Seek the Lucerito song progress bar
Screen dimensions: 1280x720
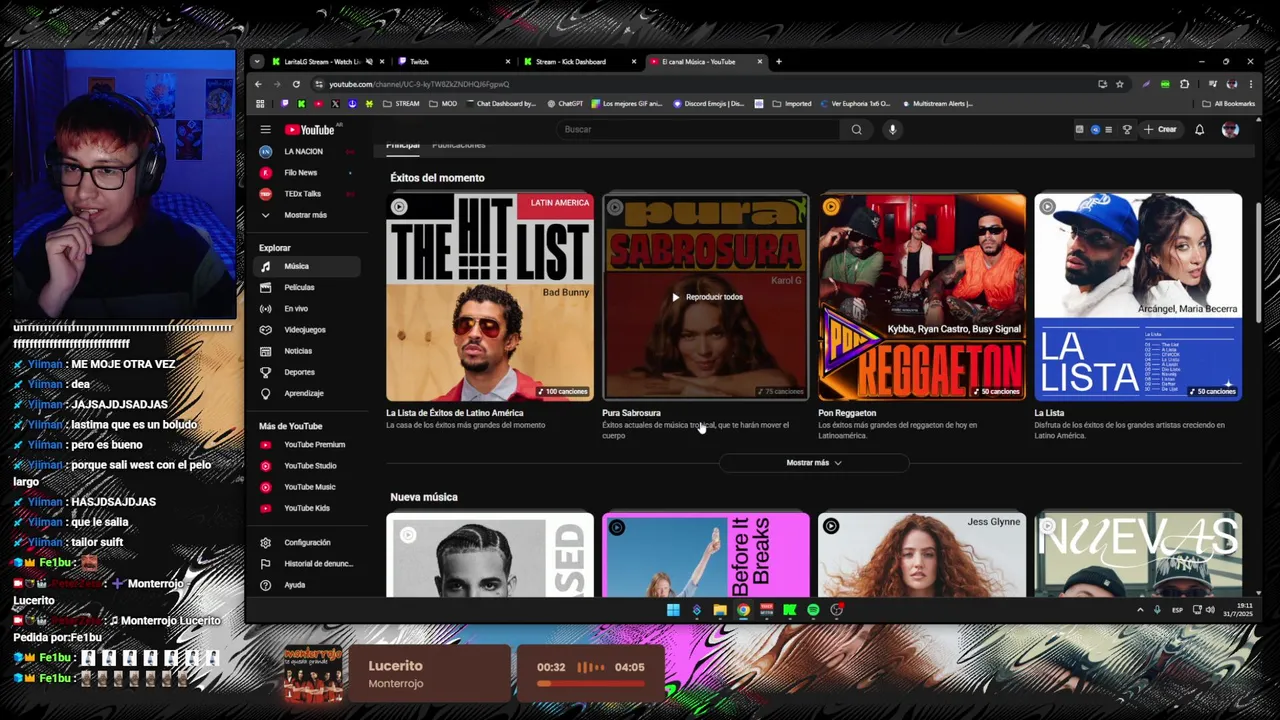point(590,684)
